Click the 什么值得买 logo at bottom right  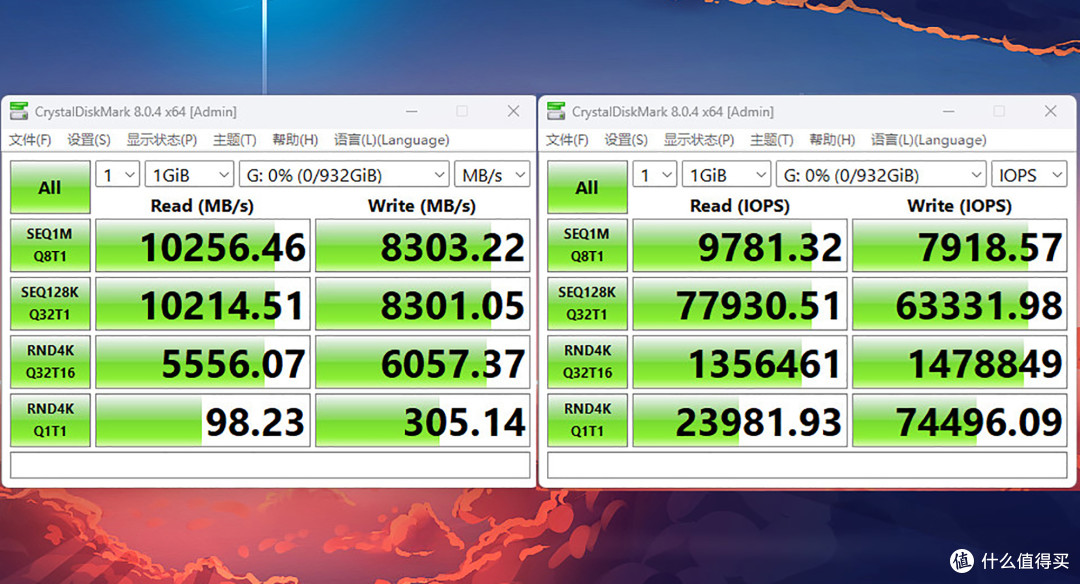pos(1012,561)
